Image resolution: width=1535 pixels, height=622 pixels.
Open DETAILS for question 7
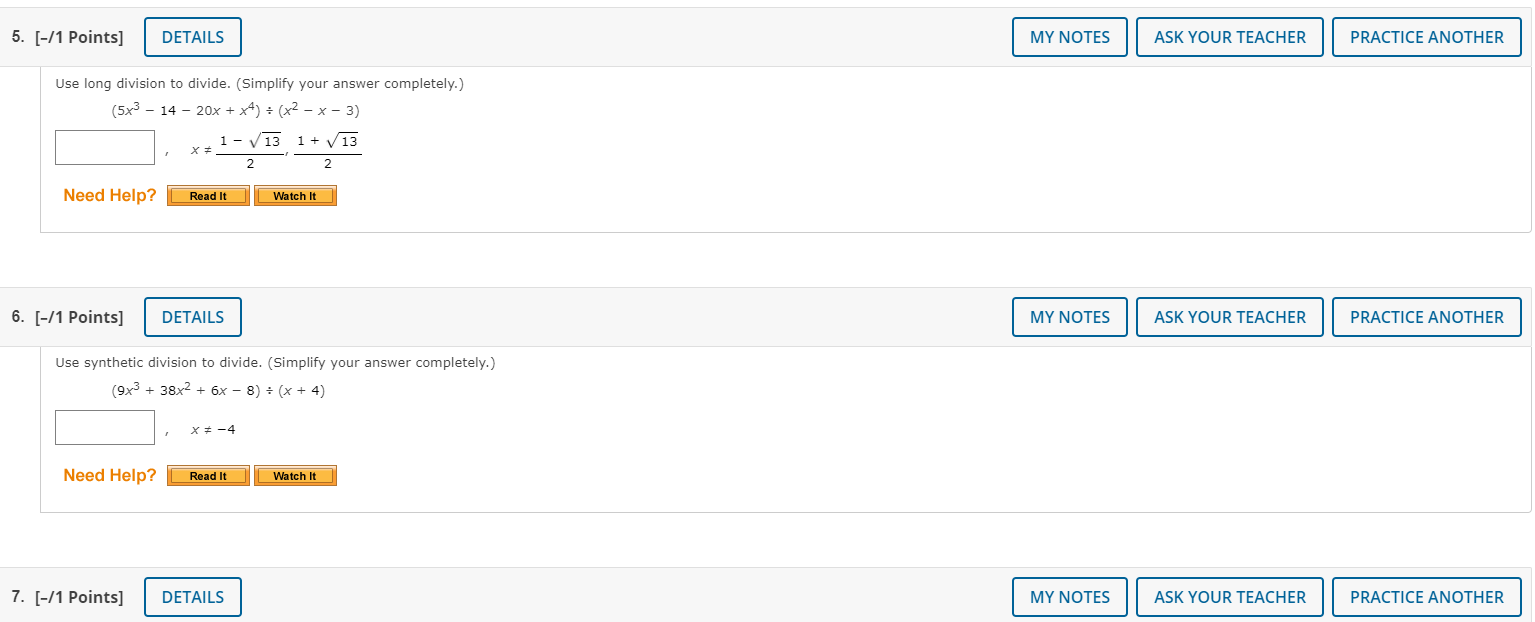point(193,597)
